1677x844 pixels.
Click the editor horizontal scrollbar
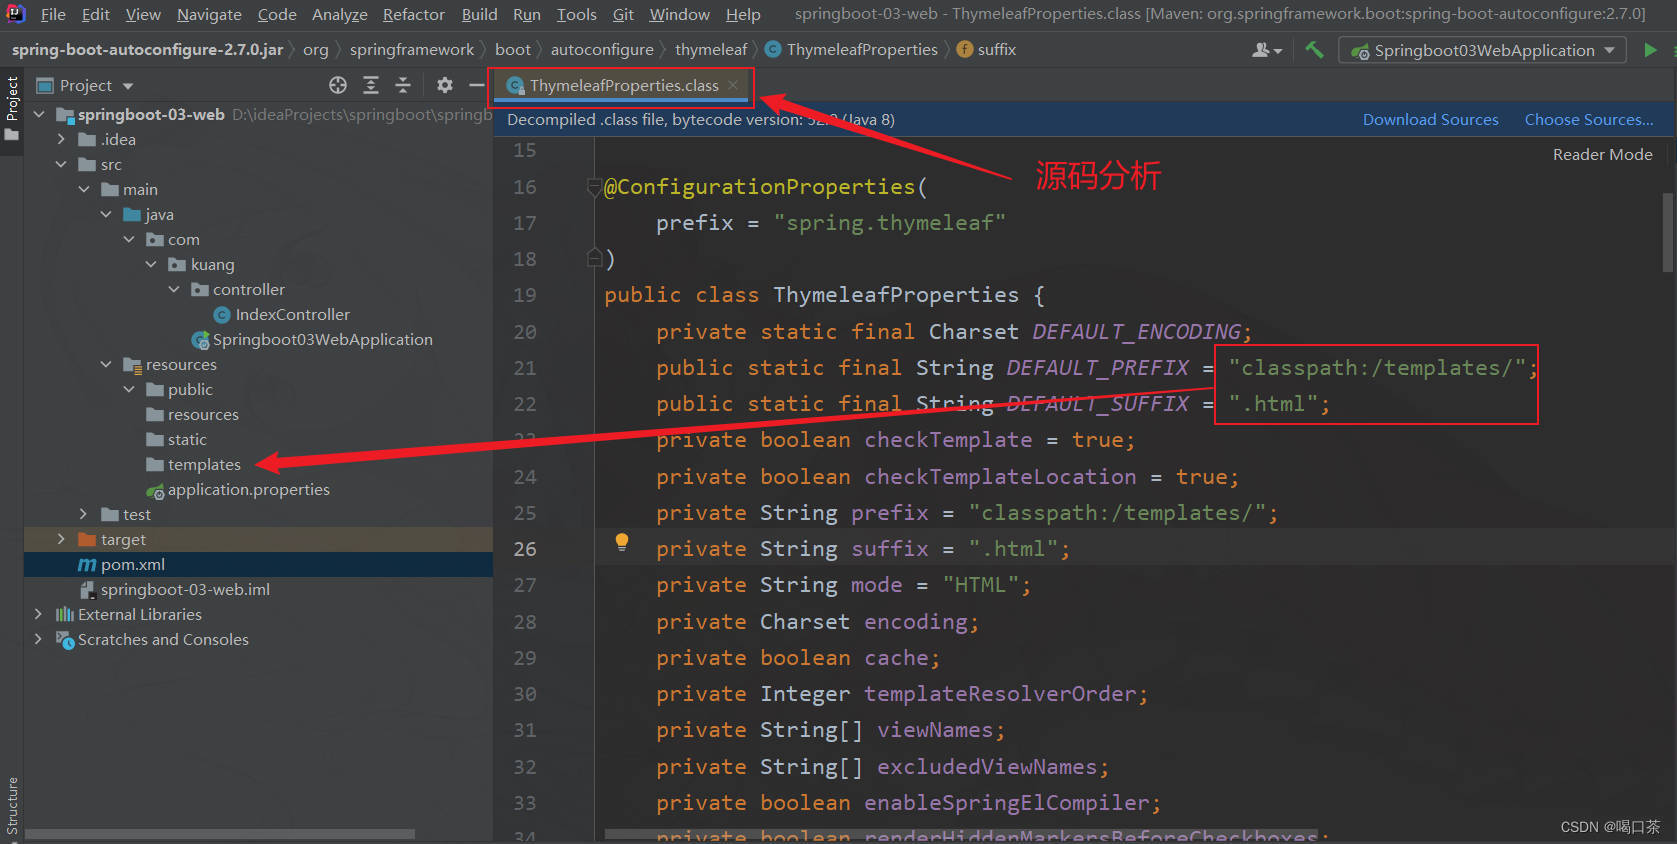pyautogui.click(x=960, y=833)
